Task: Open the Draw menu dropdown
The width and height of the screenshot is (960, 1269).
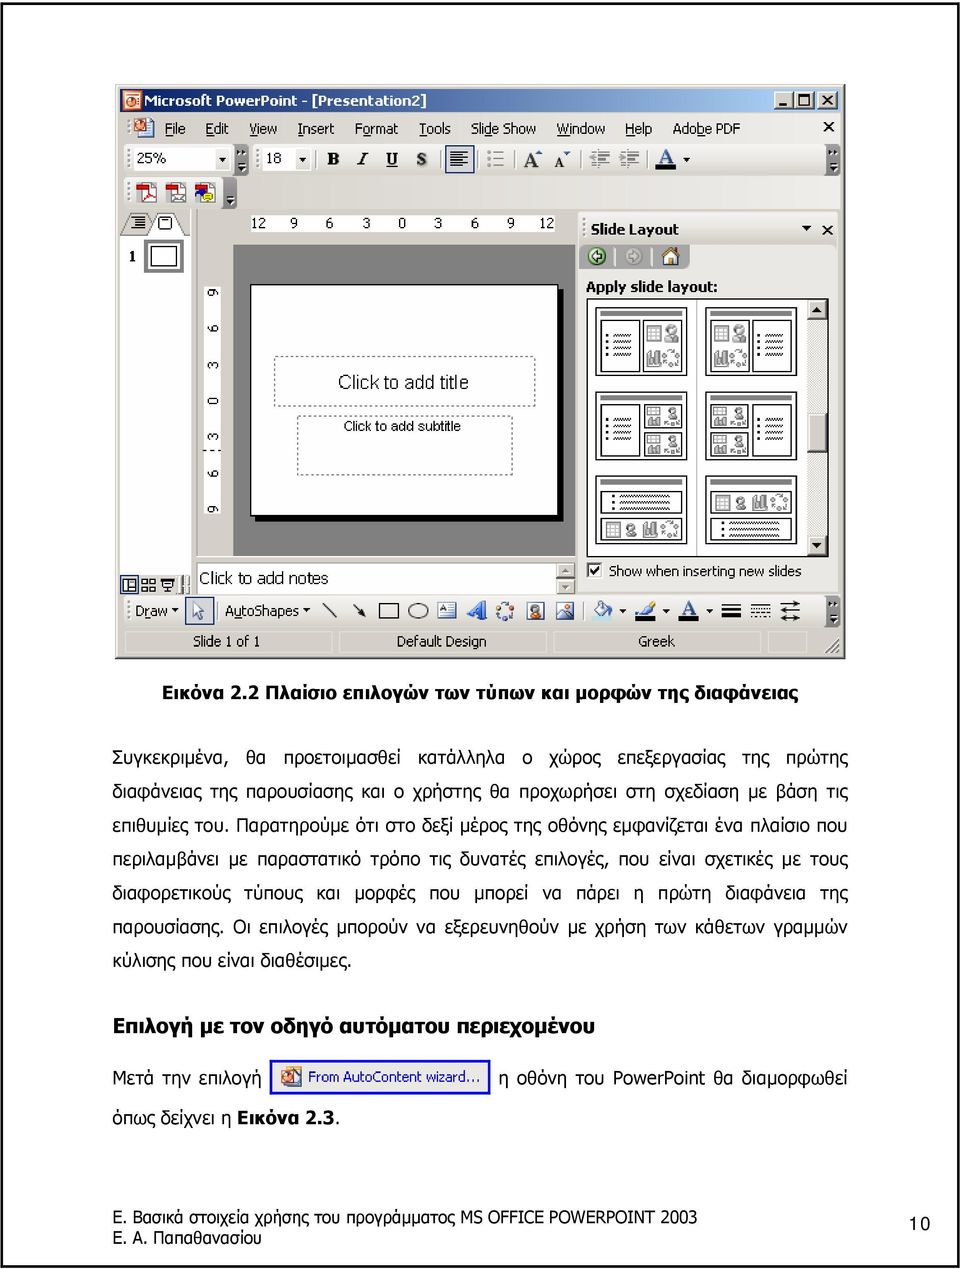Action: point(156,611)
